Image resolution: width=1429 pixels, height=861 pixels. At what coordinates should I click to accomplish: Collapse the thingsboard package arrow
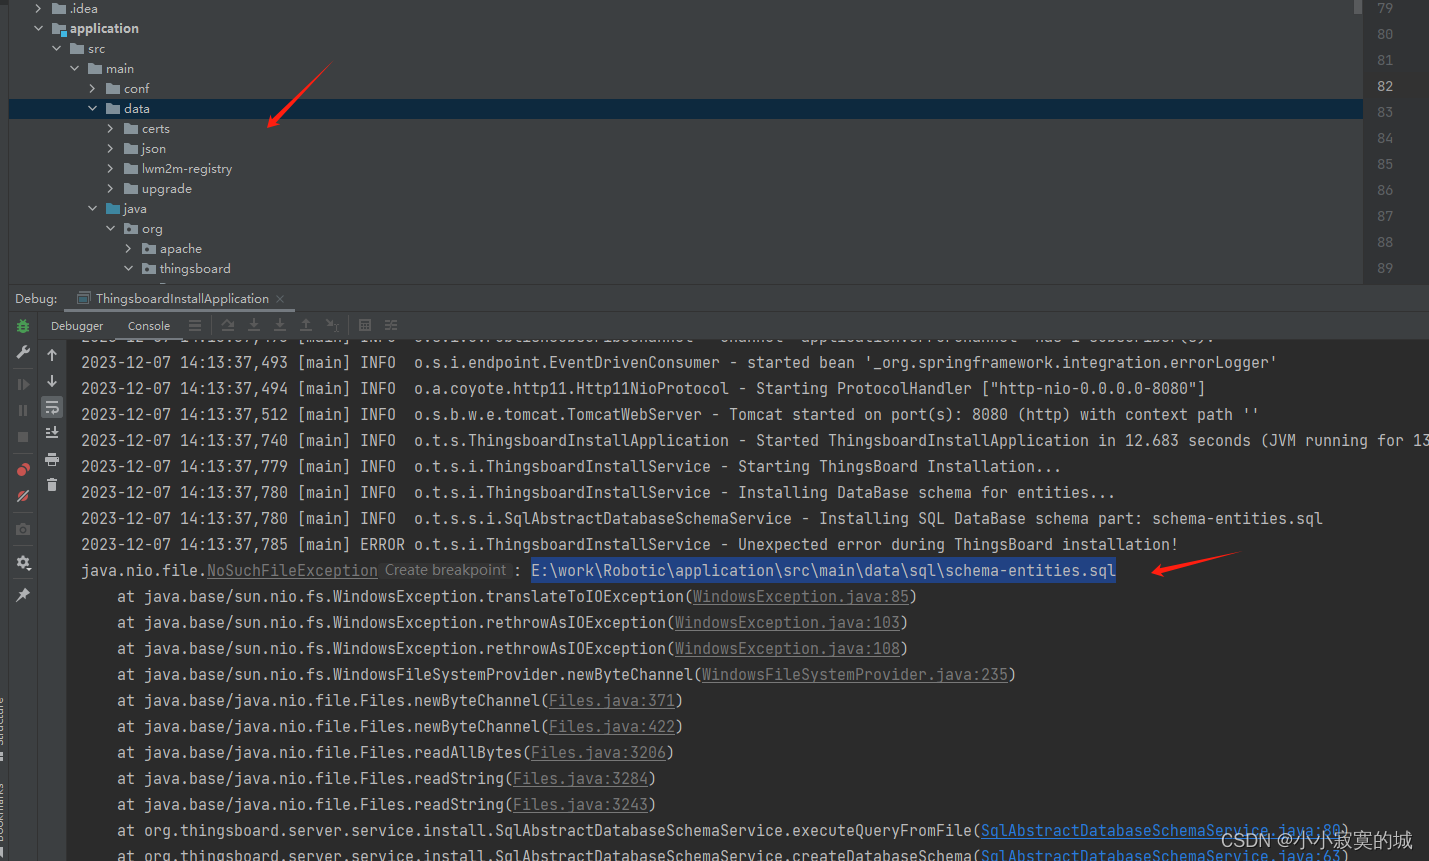click(x=128, y=268)
